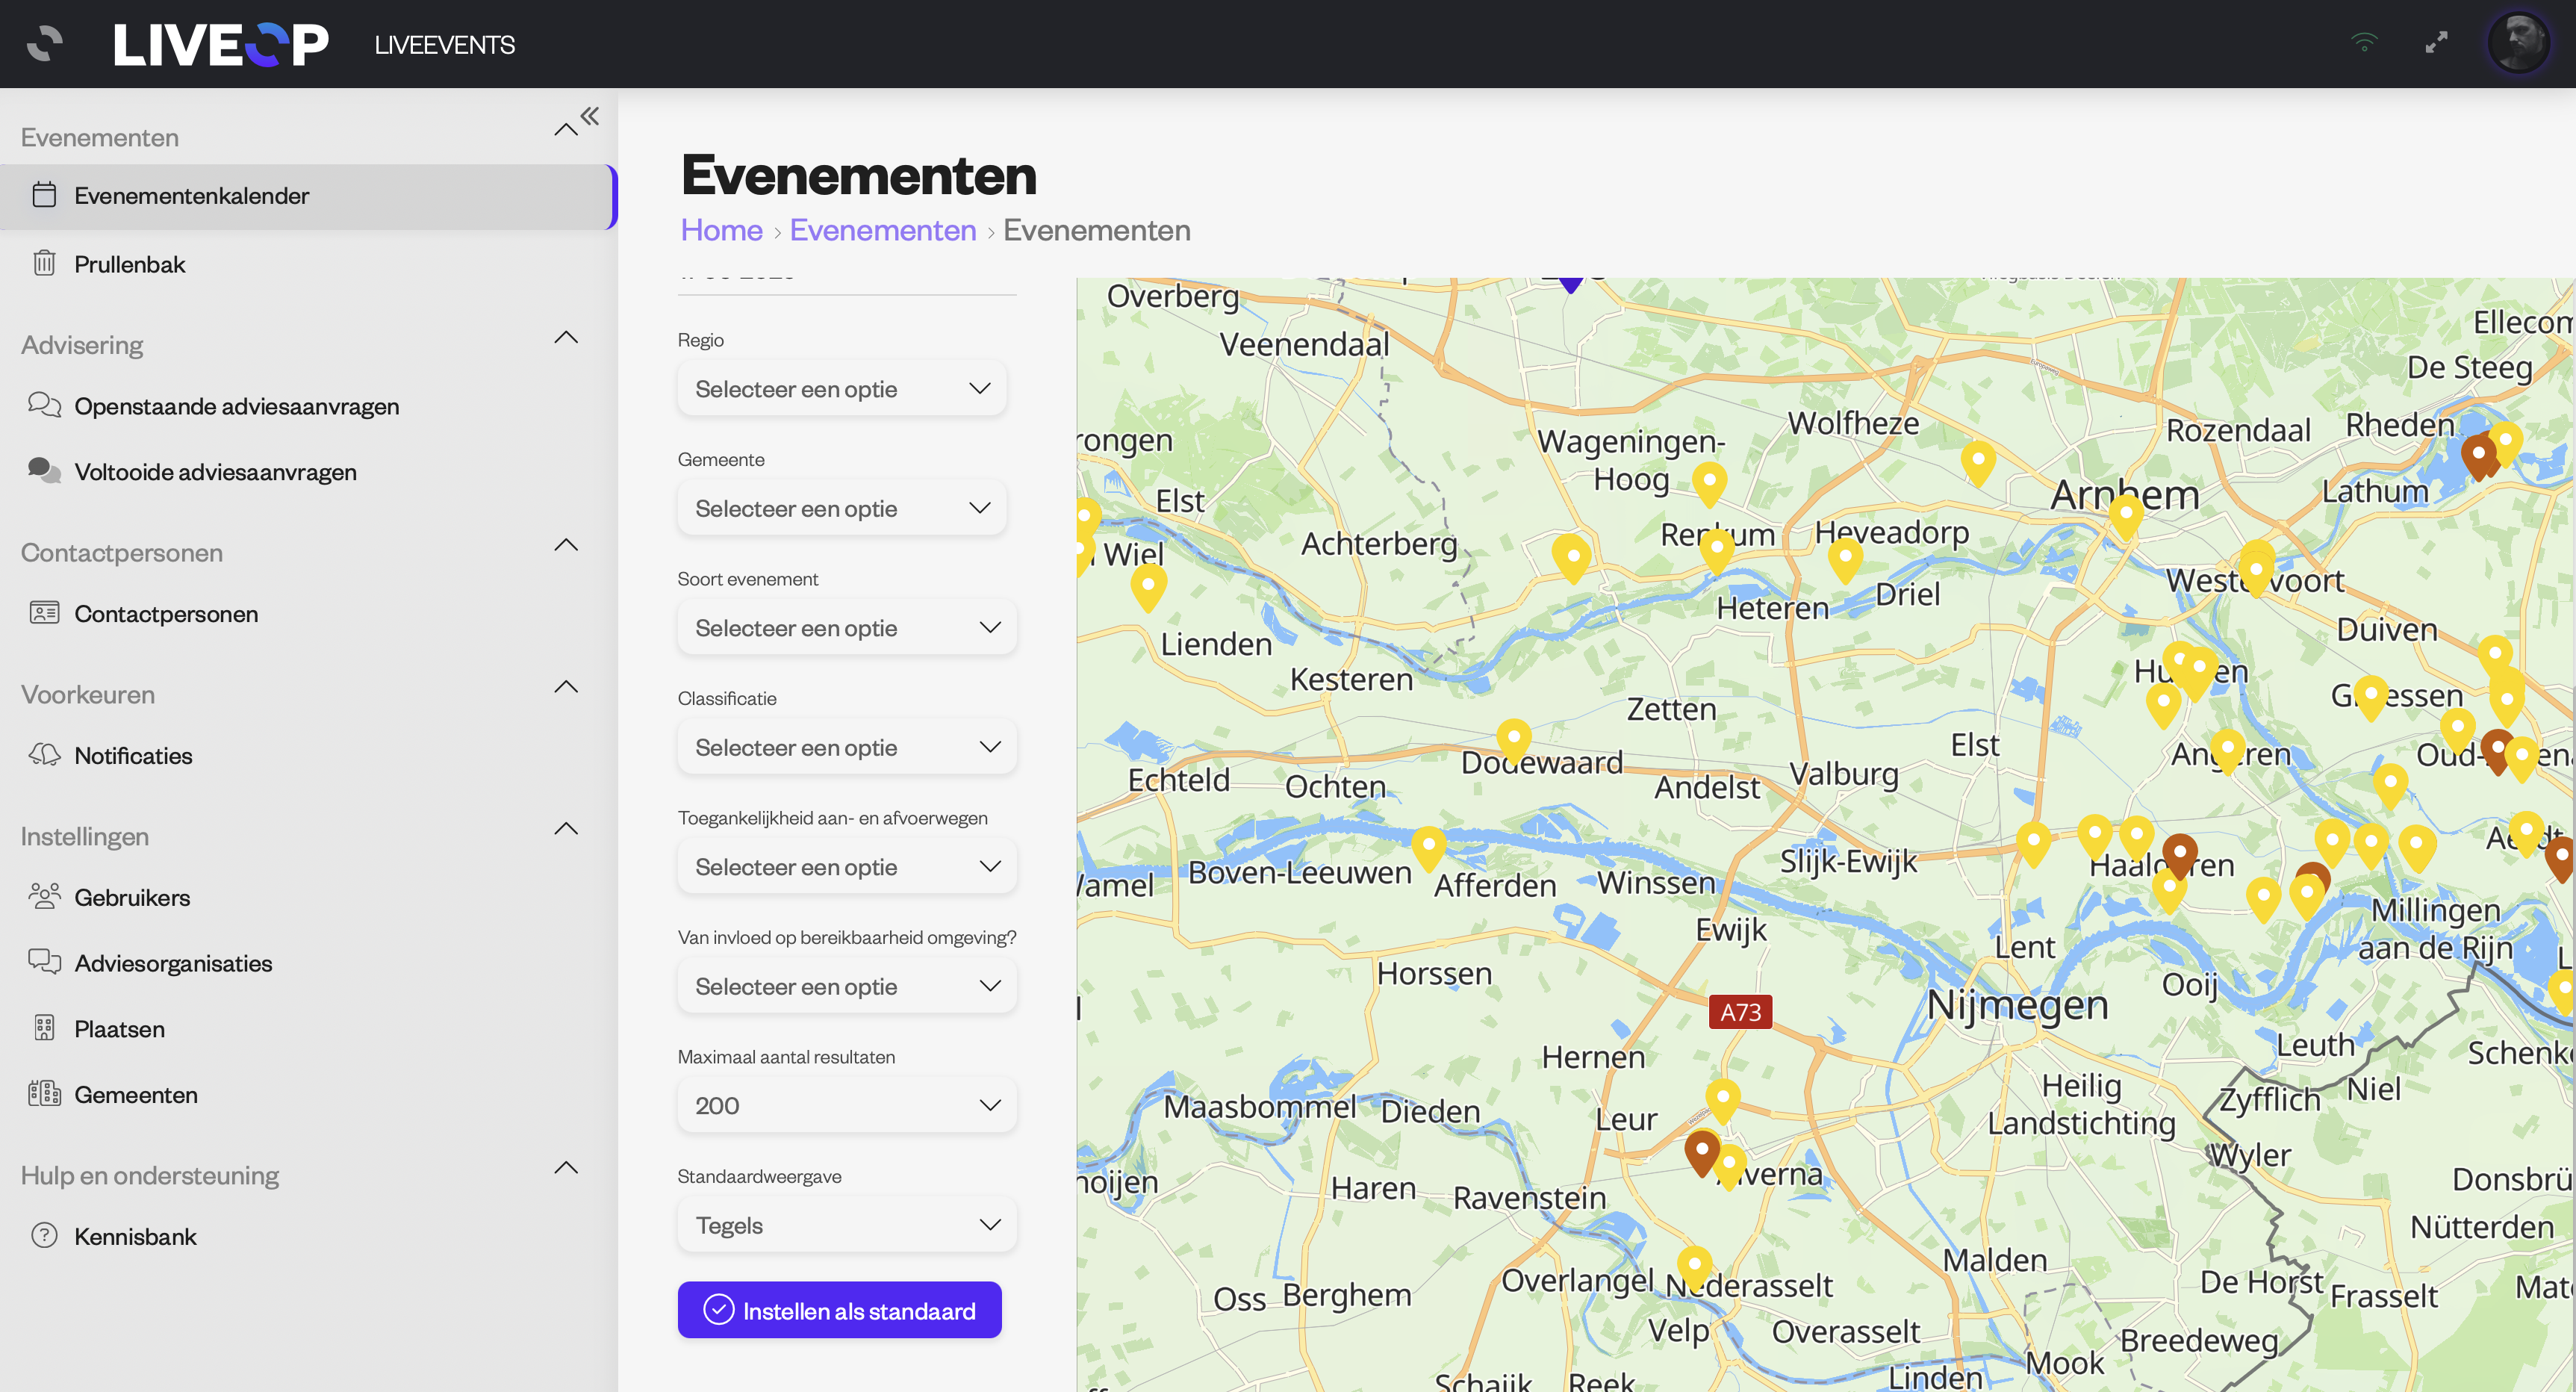Image resolution: width=2576 pixels, height=1392 pixels.
Task: Open the Soort evenement dropdown
Action: (x=847, y=628)
